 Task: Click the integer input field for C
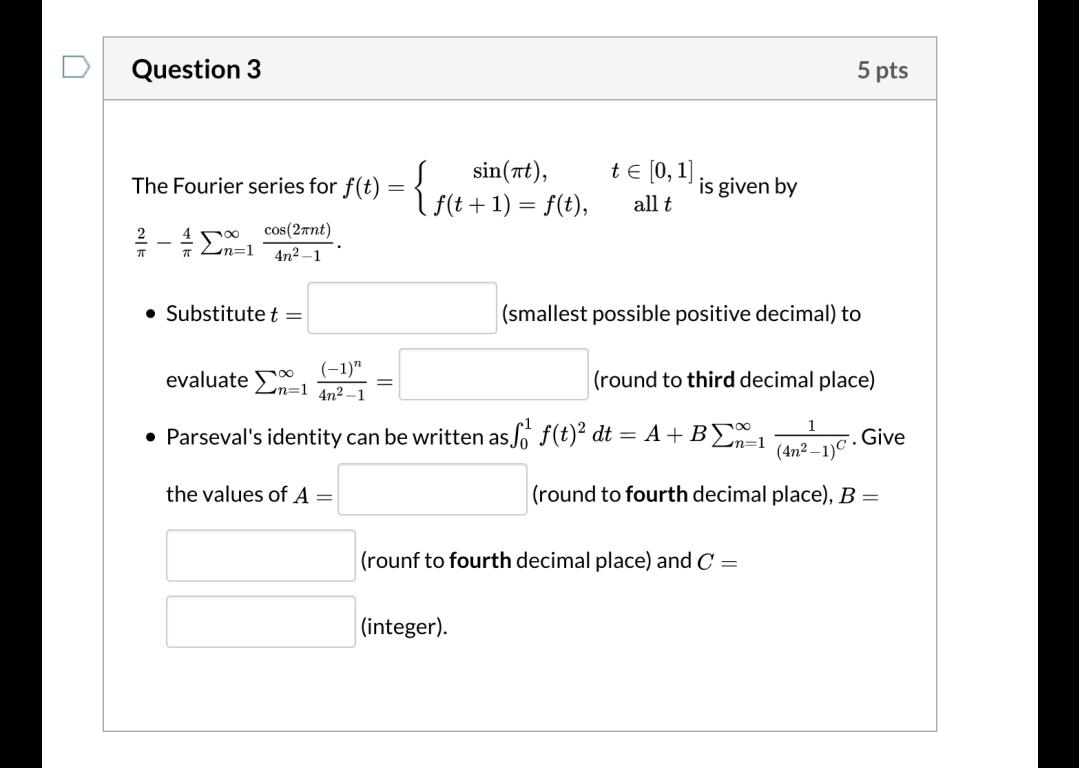pyautogui.click(x=260, y=621)
